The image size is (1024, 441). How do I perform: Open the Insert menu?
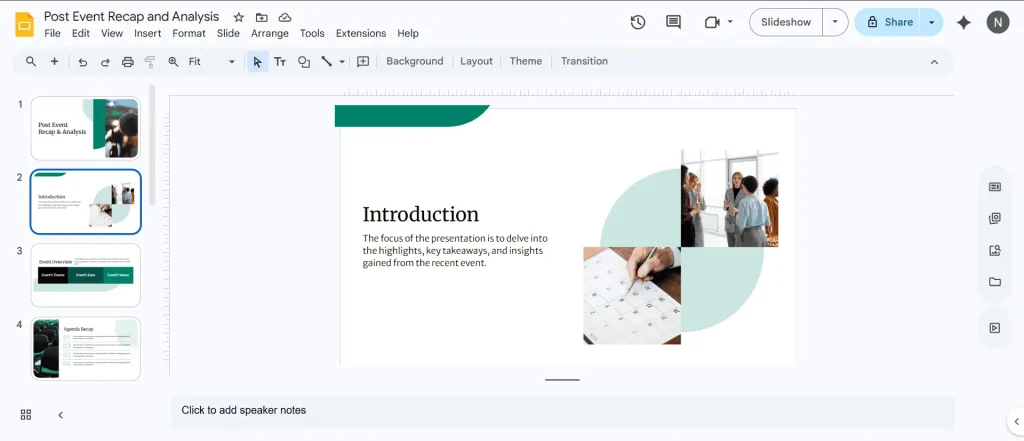pyautogui.click(x=148, y=33)
